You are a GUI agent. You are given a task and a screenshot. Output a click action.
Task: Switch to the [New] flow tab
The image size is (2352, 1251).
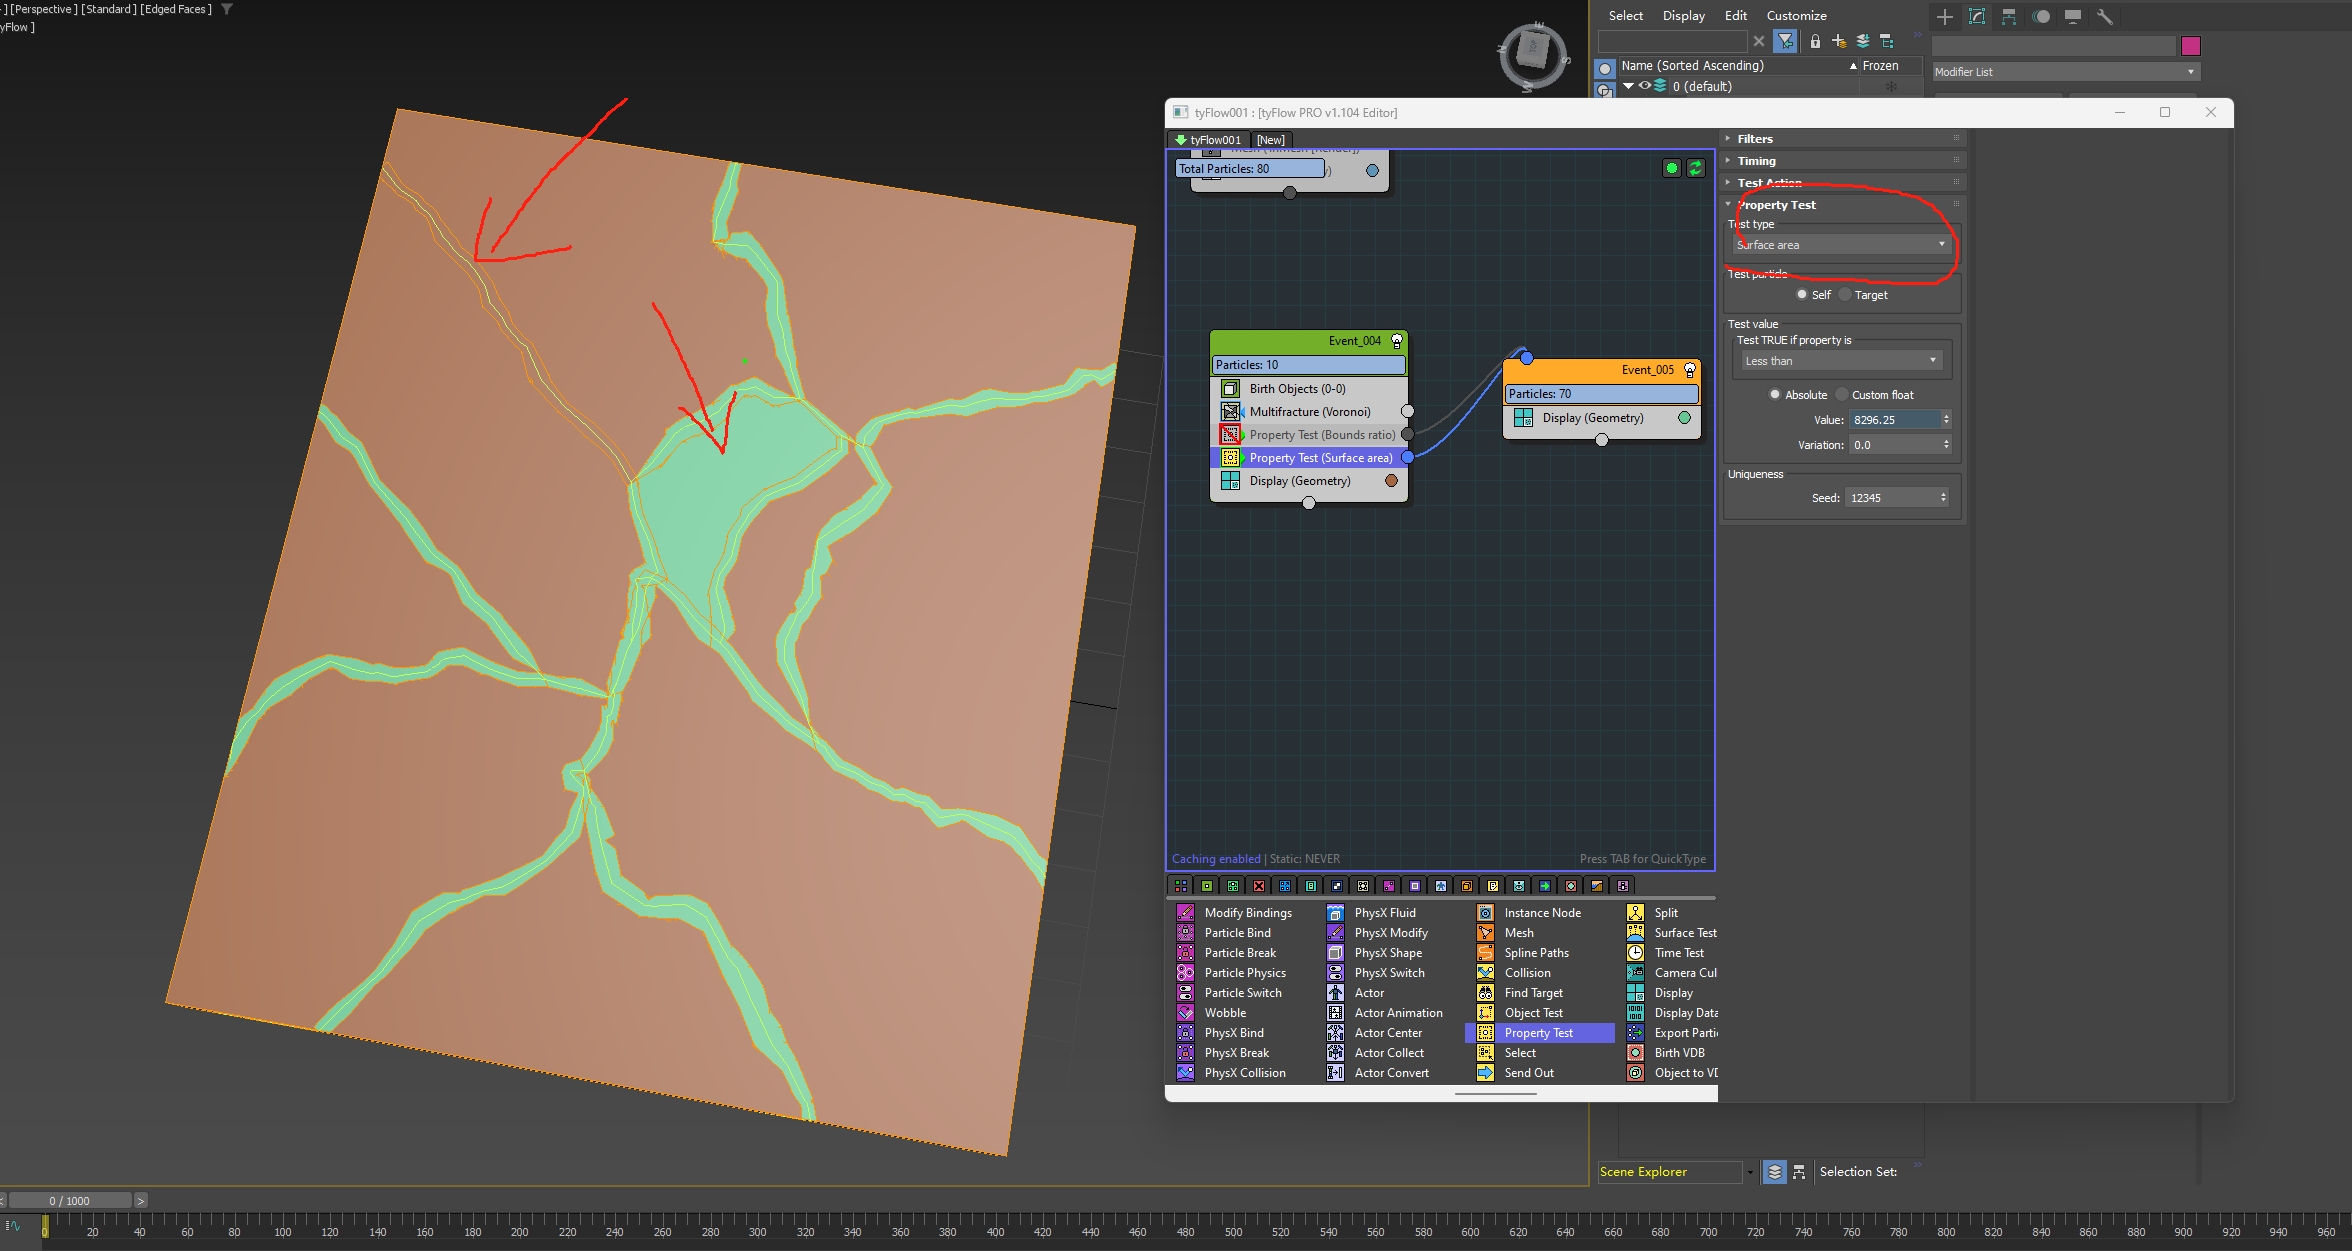[1270, 140]
